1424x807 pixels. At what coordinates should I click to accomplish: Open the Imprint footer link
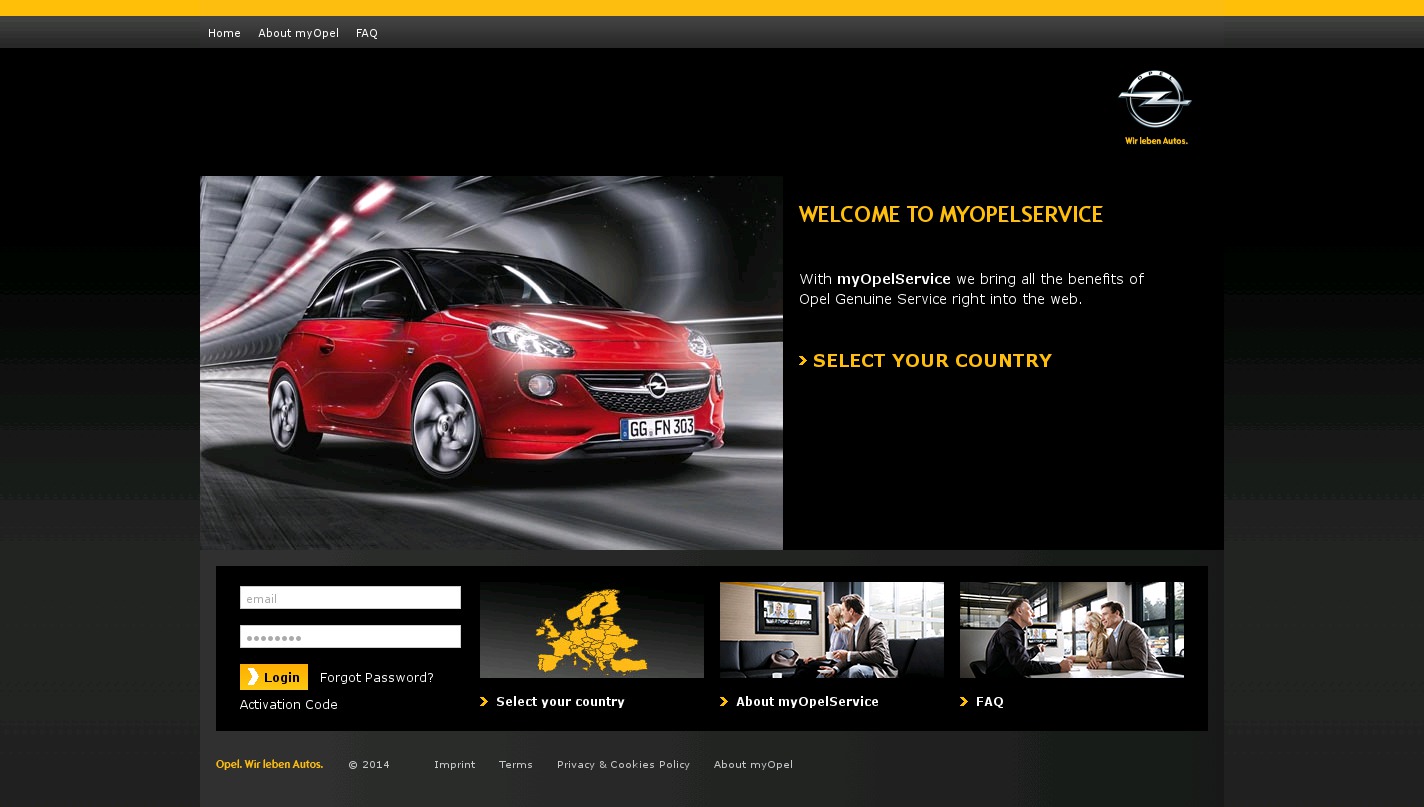tap(454, 765)
